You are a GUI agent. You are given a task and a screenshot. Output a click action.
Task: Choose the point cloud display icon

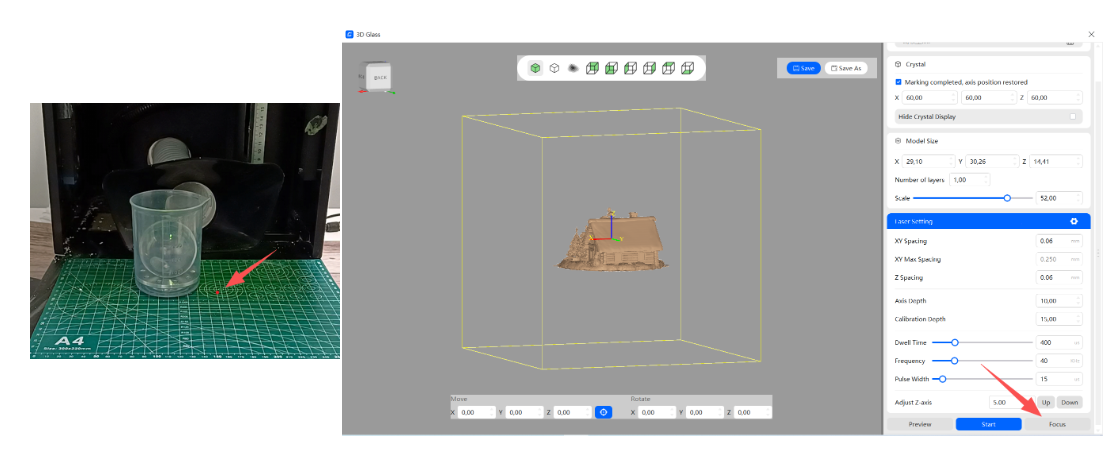[x=573, y=68]
